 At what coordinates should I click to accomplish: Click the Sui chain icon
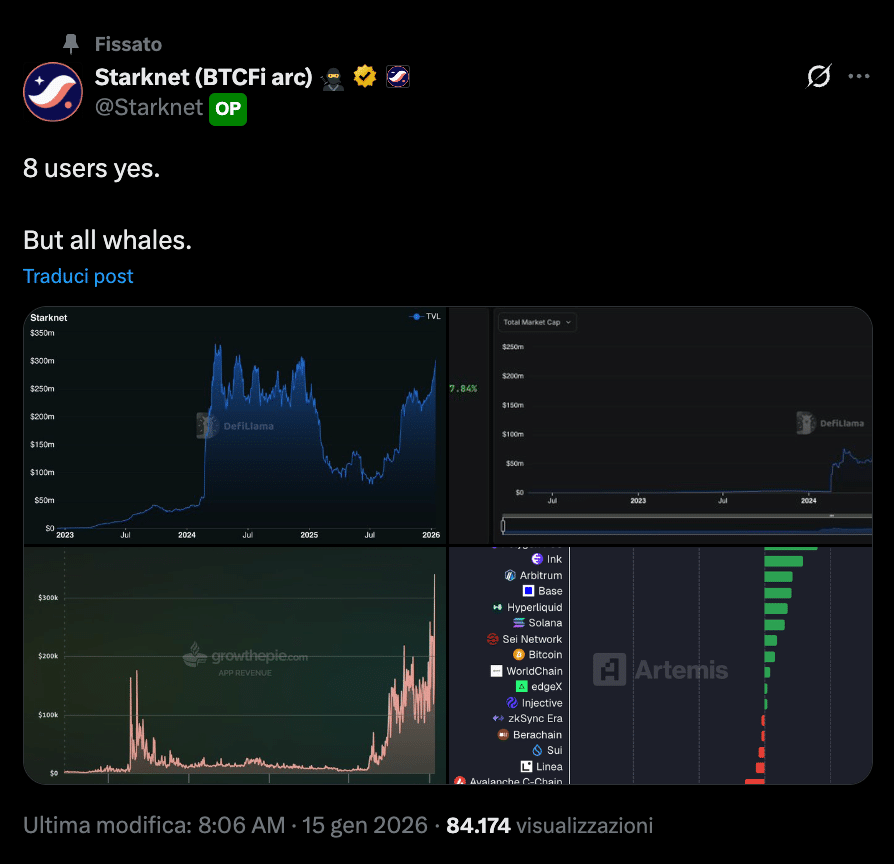[x=537, y=751]
